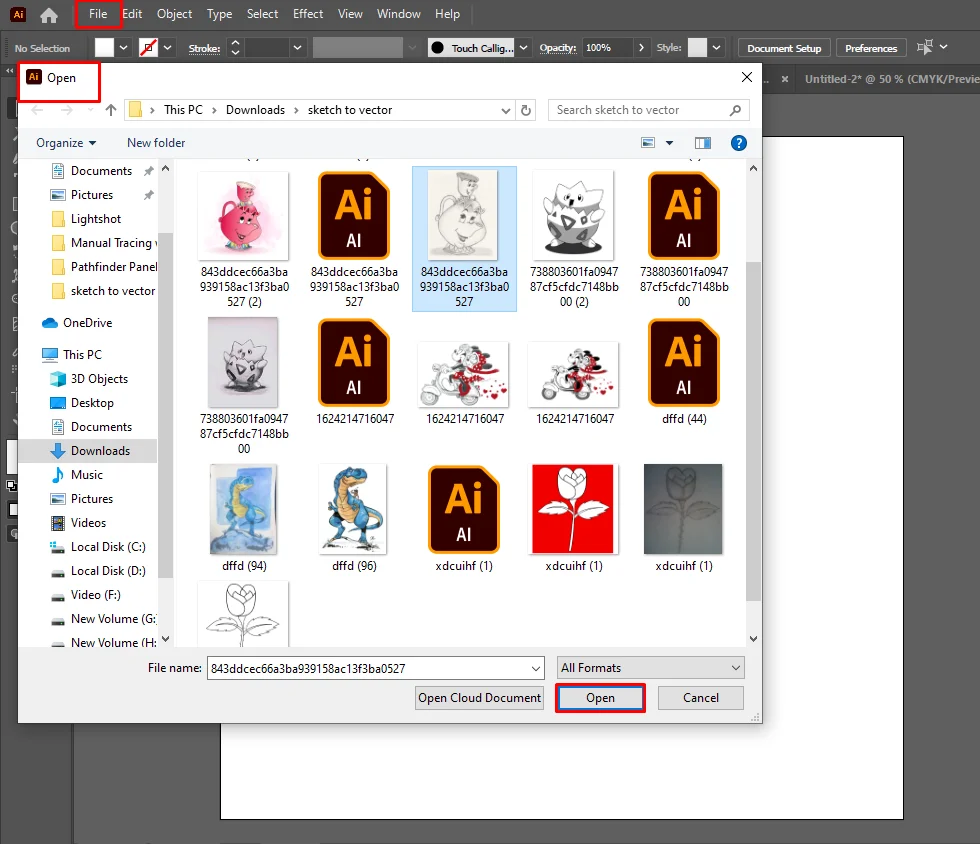Click the Preferences button
Screen dimensions: 980x844
click(871, 48)
